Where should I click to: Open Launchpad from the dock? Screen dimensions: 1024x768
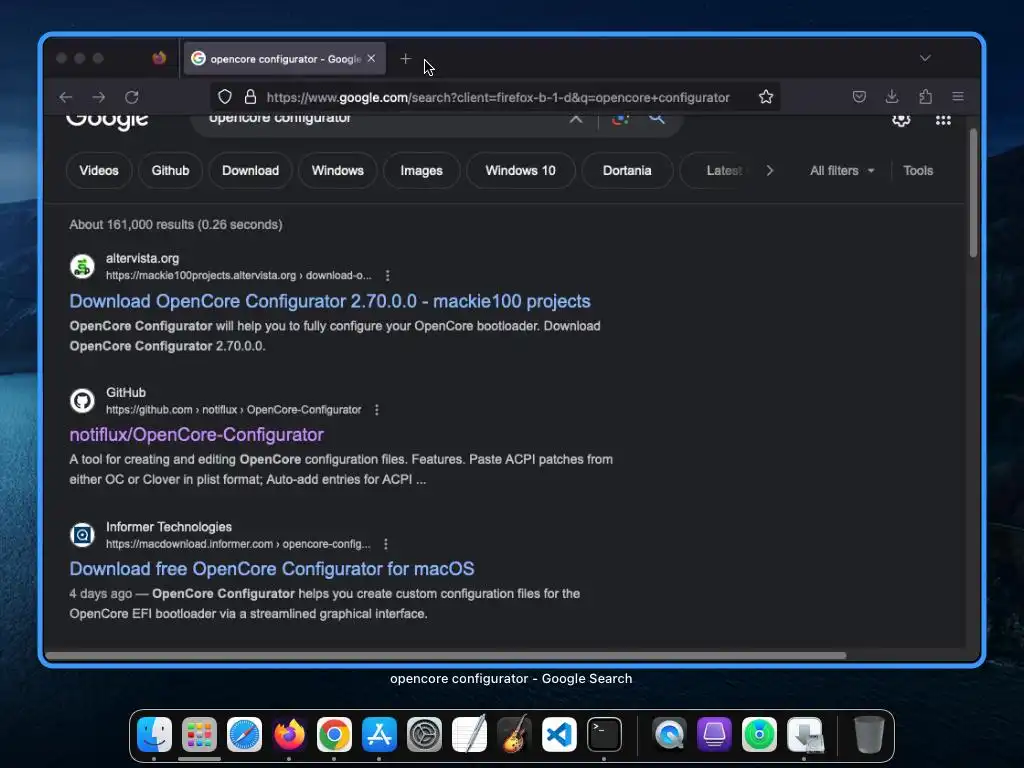click(x=199, y=735)
